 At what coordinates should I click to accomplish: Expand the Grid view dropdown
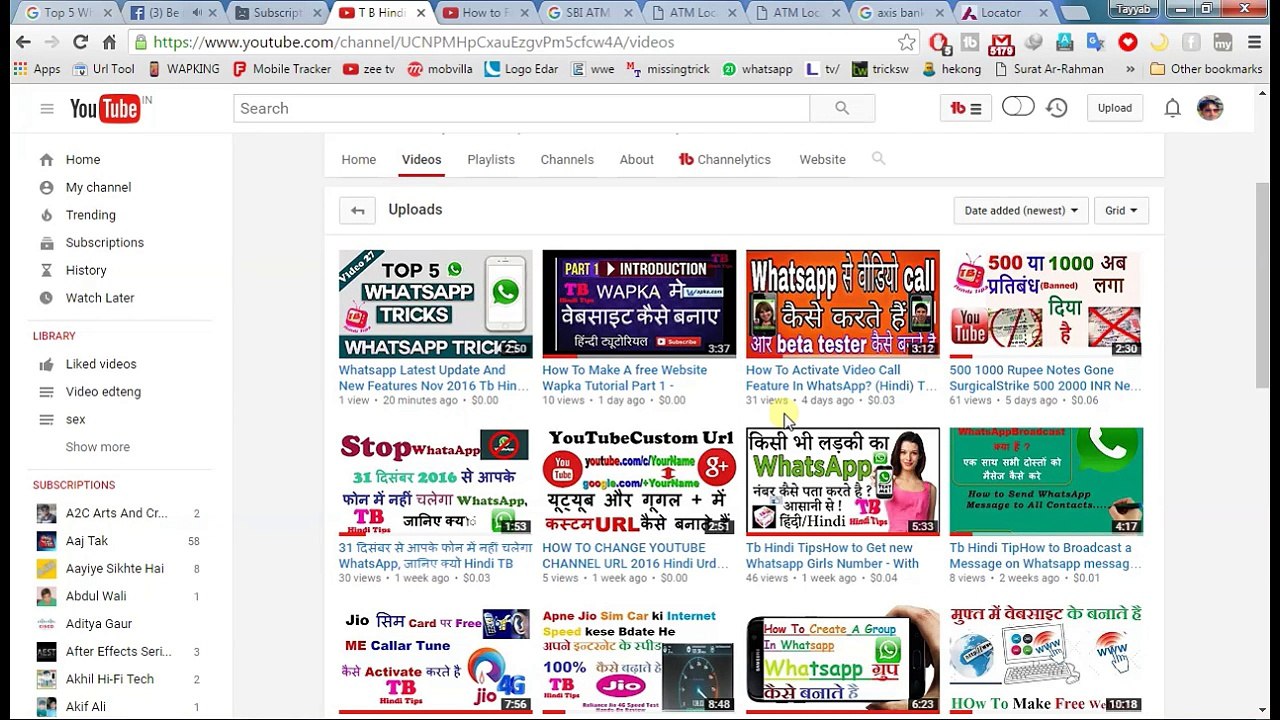click(1121, 210)
